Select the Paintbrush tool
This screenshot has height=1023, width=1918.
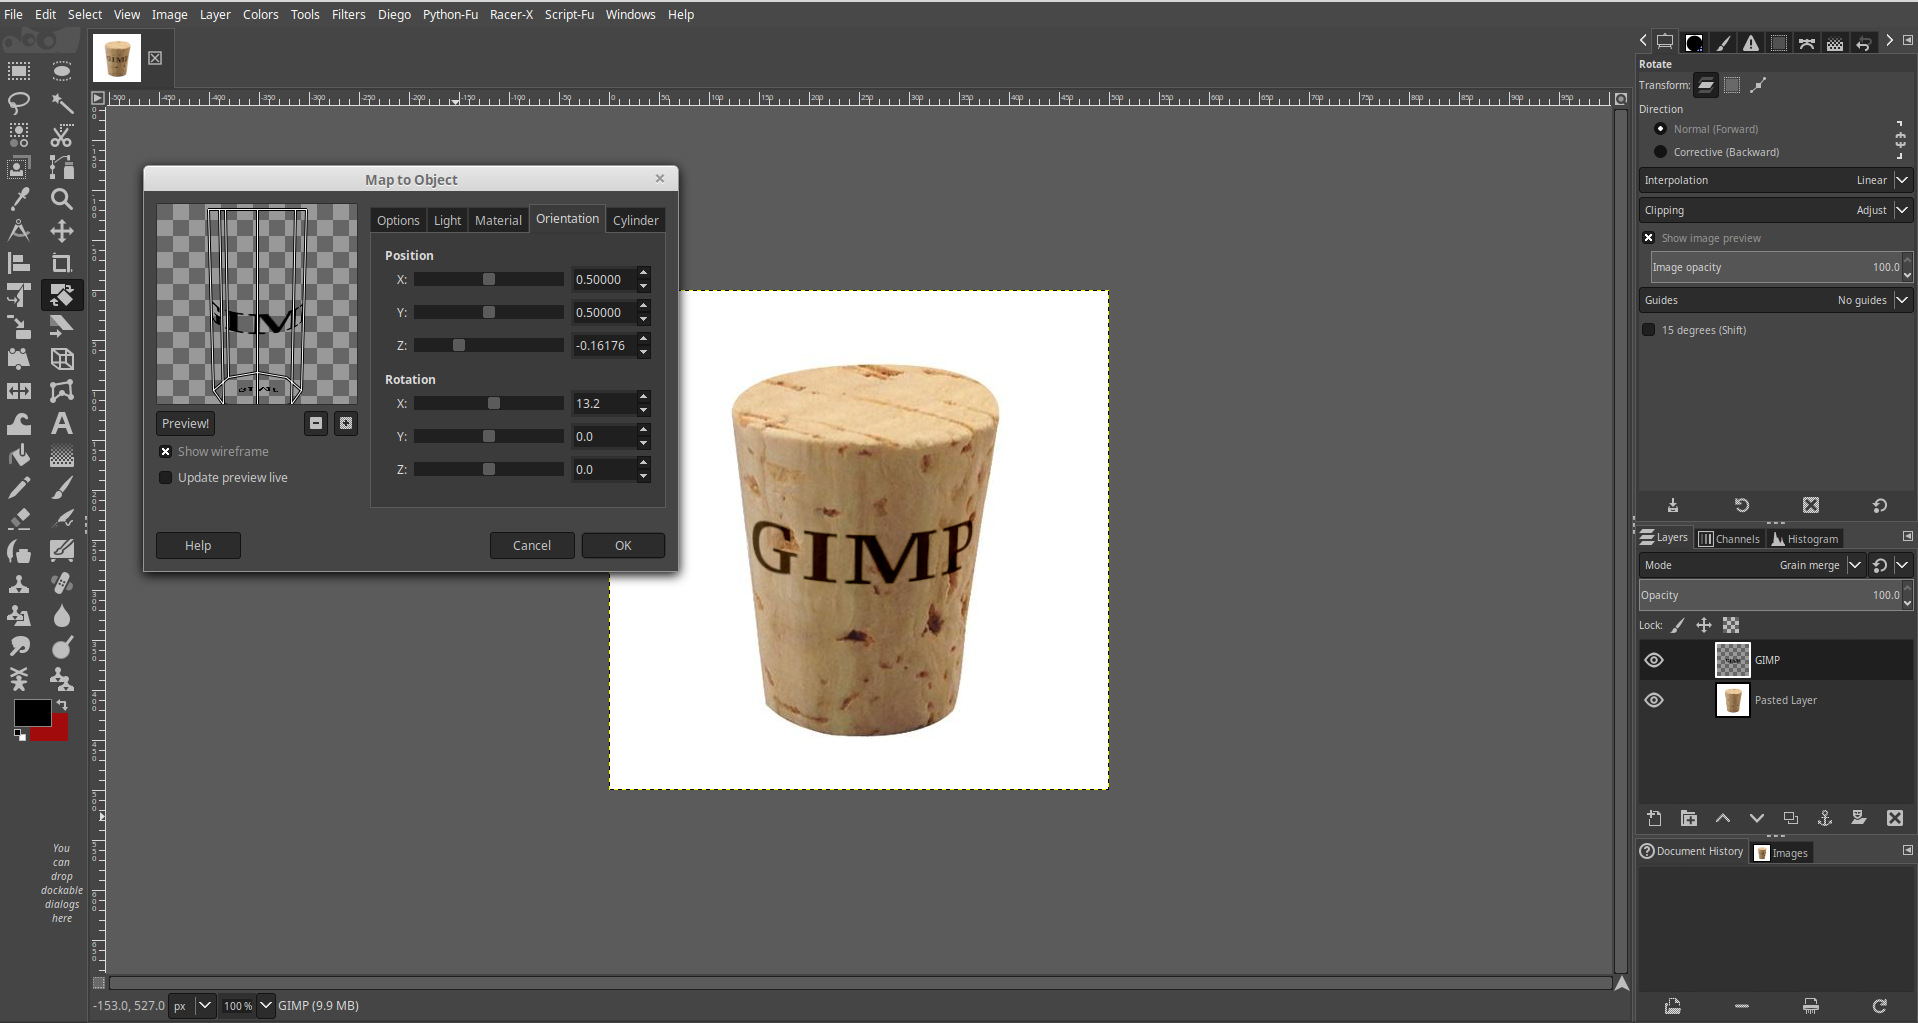tap(62, 487)
